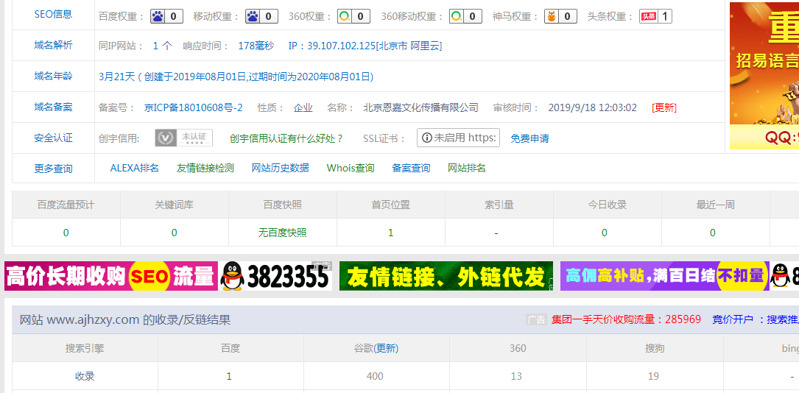This screenshot has width=799, height=393.
Task: Open 友情链接检测 query
Action: click(x=205, y=168)
